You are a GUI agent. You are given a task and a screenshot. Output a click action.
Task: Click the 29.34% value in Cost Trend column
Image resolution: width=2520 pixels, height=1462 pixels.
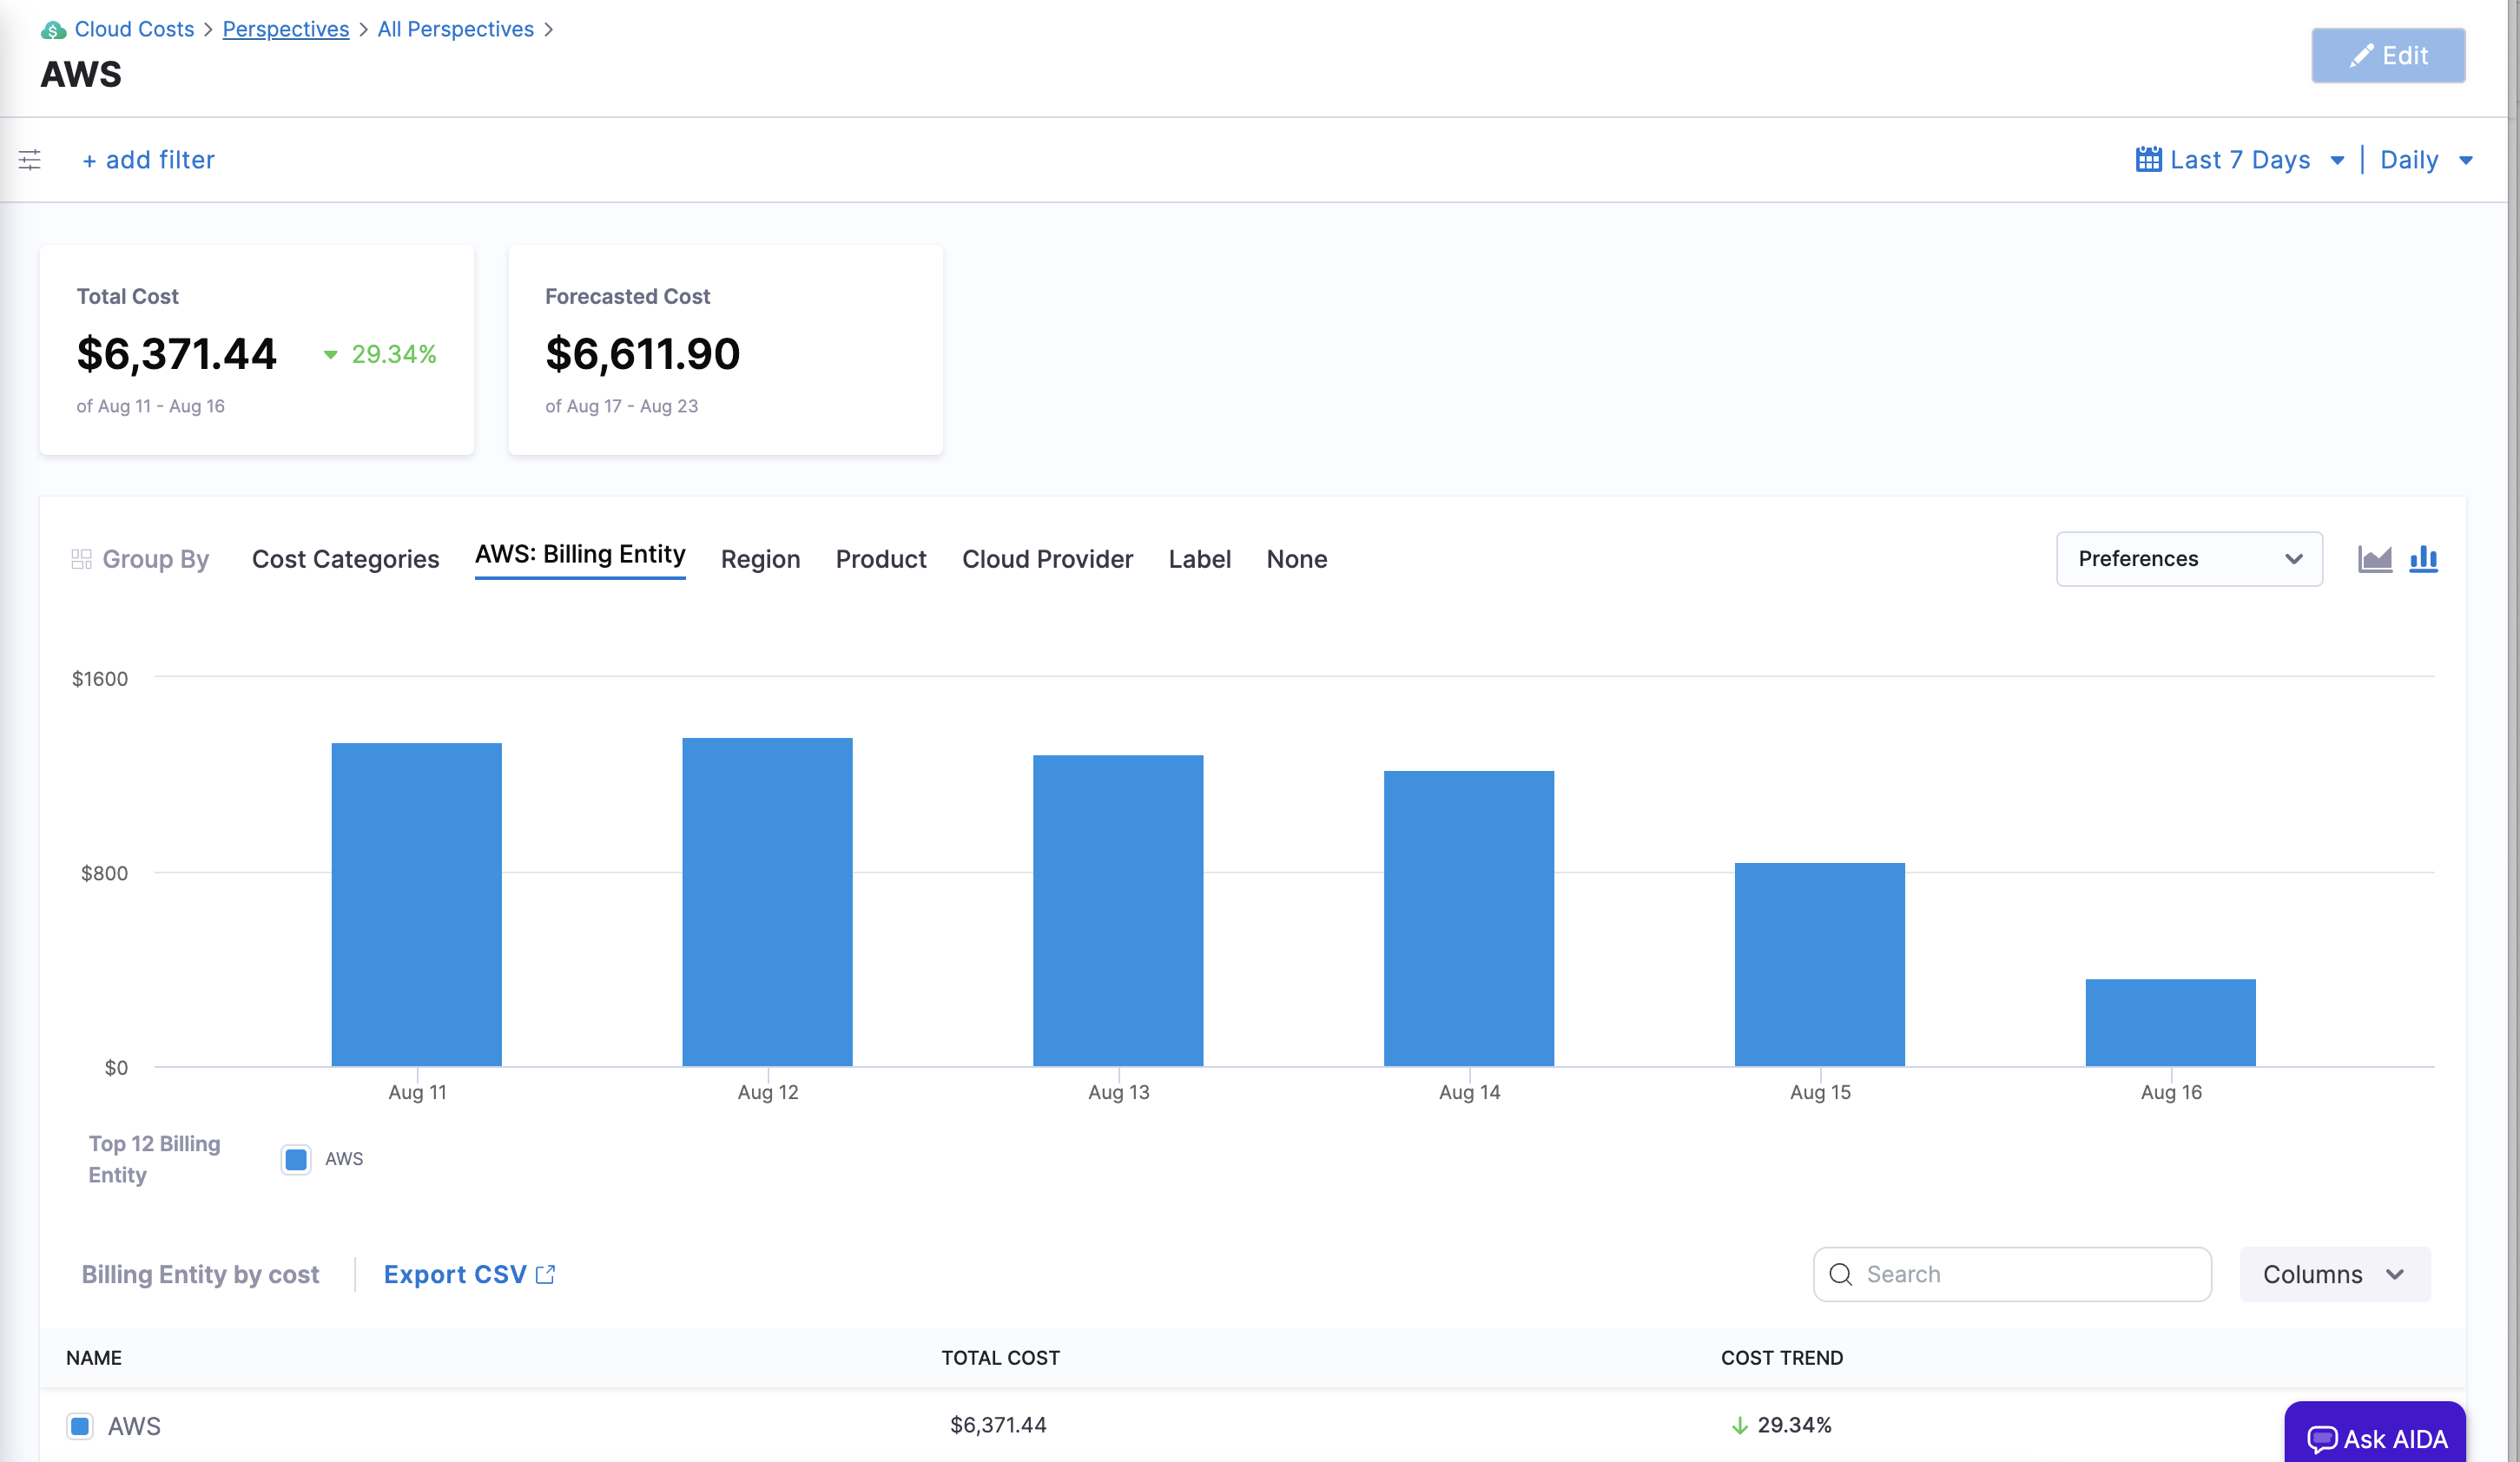click(1795, 1425)
